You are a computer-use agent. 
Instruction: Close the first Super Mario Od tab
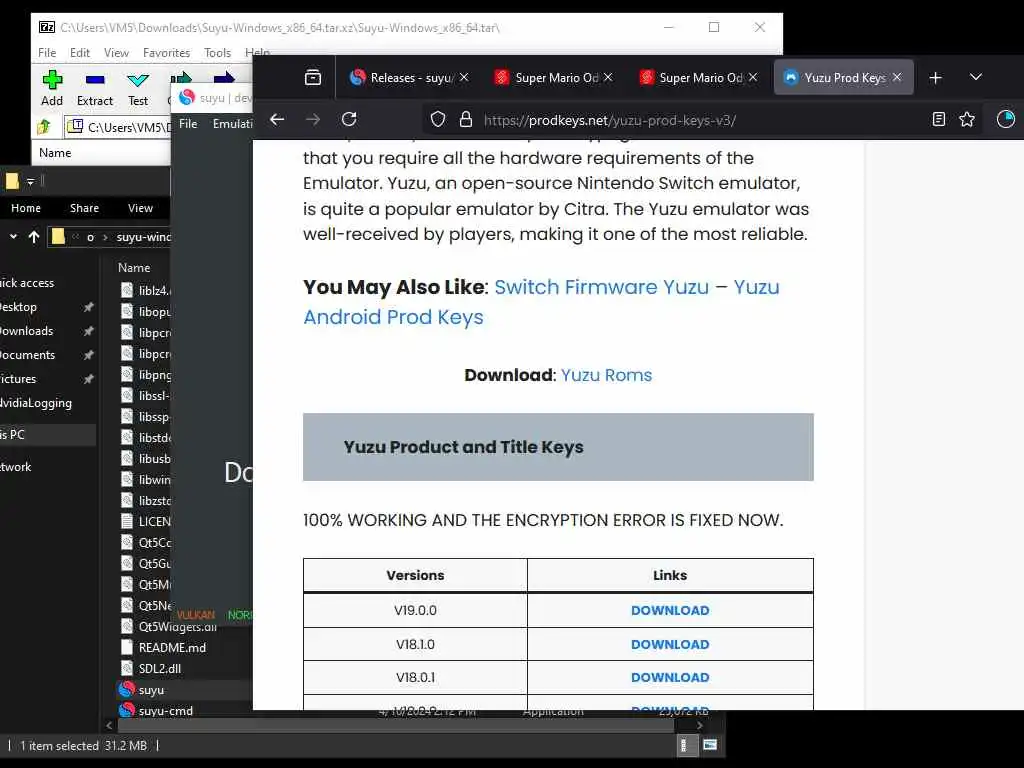pyautogui.click(x=608, y=77)
